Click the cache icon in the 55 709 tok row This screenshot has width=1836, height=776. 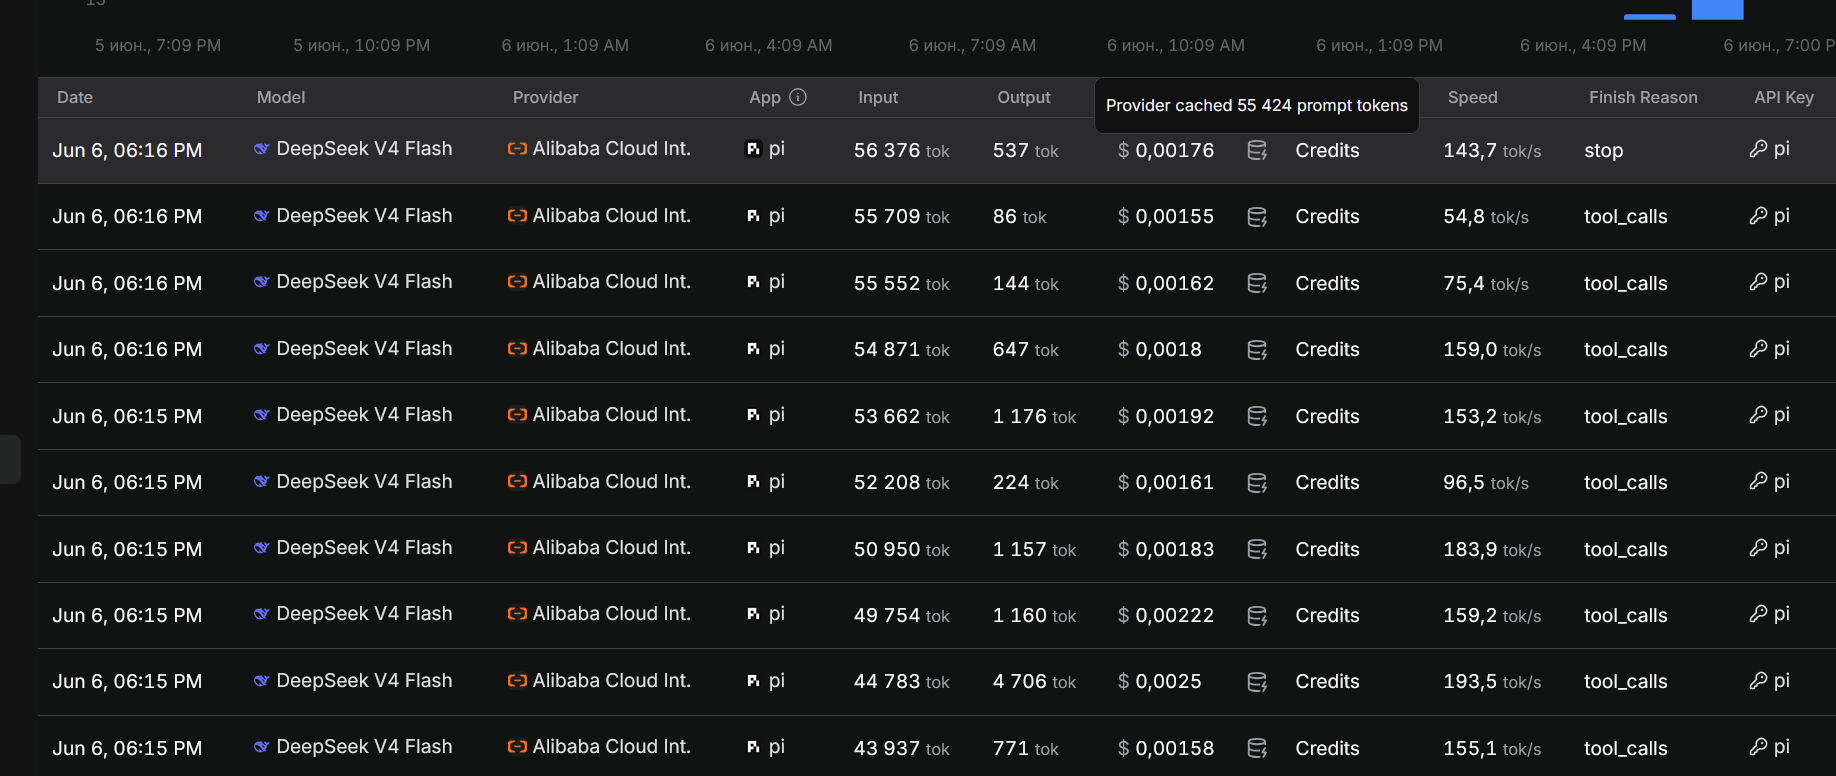pos(1257,216)
